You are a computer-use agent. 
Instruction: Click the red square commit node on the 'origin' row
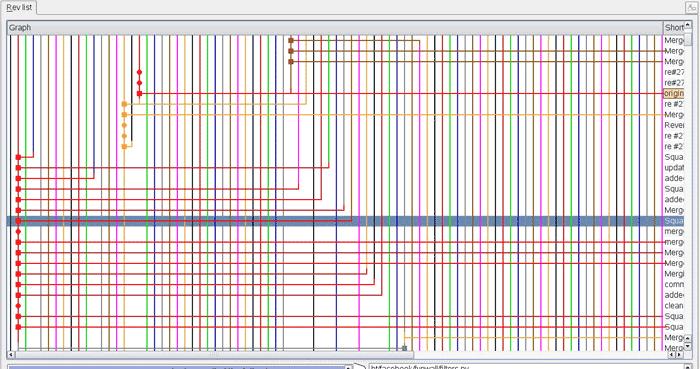tap(139, 94)
